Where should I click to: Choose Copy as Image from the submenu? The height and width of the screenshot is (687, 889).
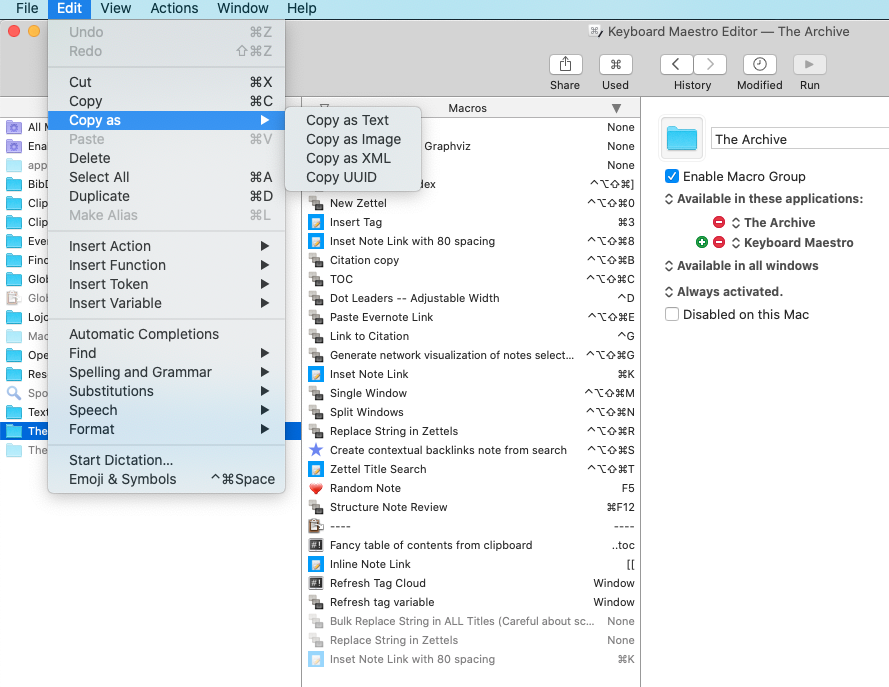(x=353, y=139)
